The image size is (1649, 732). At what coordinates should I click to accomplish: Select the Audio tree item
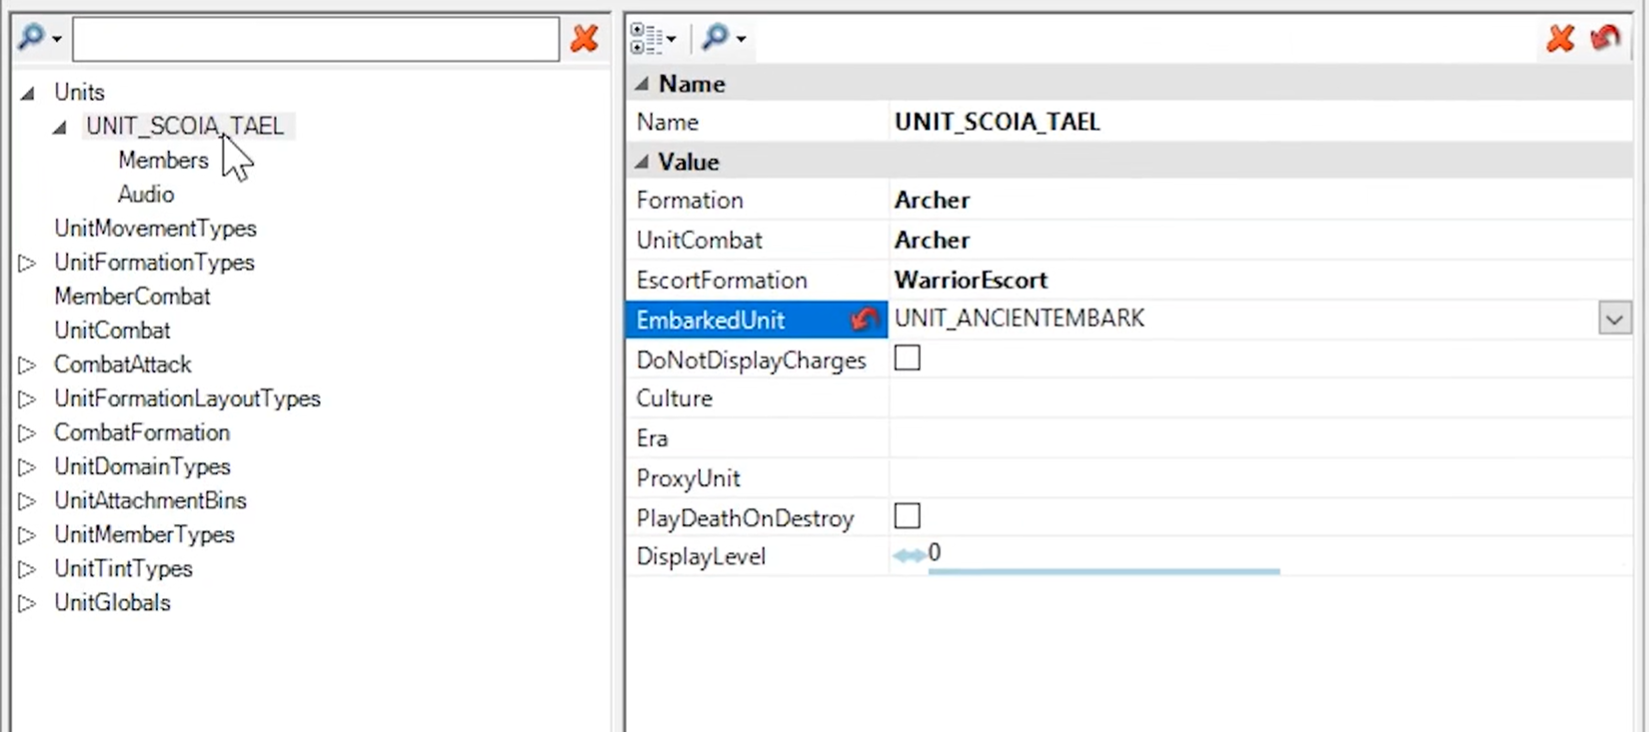point(146,194)
